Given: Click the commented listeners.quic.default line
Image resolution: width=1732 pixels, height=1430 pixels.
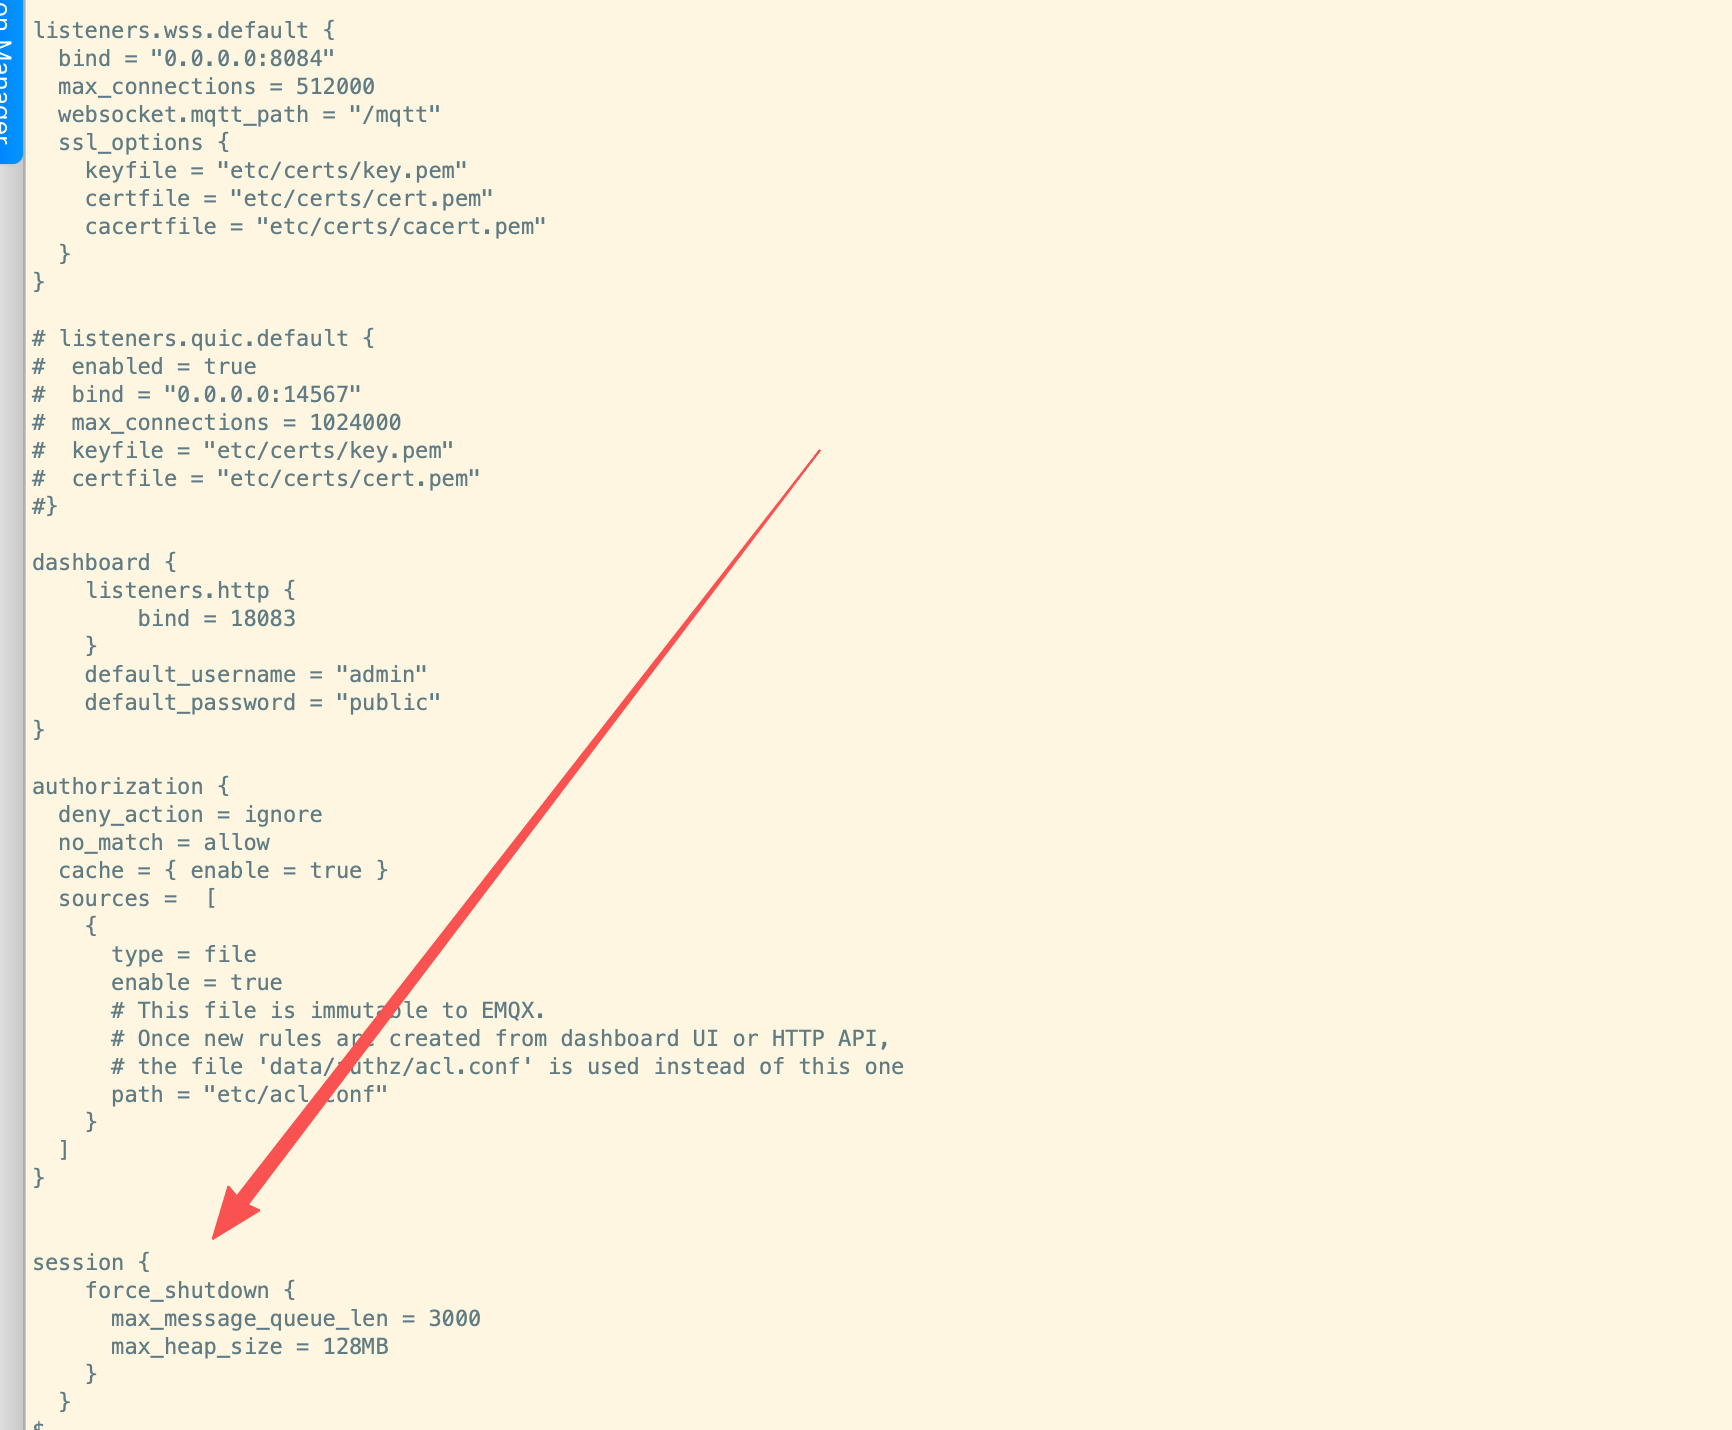Looking at the screenshot, I should coord(203,339).
